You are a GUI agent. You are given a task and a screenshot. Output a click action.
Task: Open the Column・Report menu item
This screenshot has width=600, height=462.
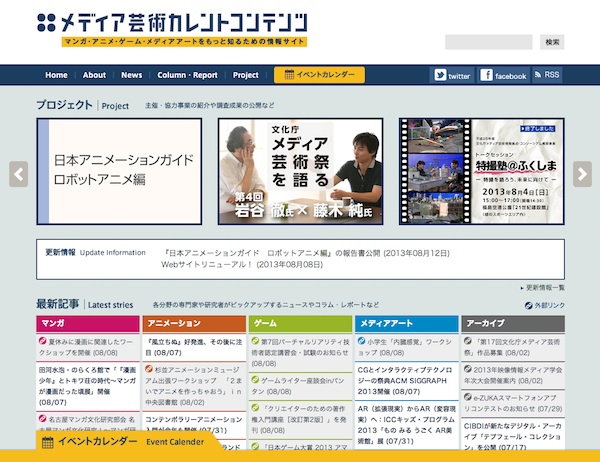[187, 75]
